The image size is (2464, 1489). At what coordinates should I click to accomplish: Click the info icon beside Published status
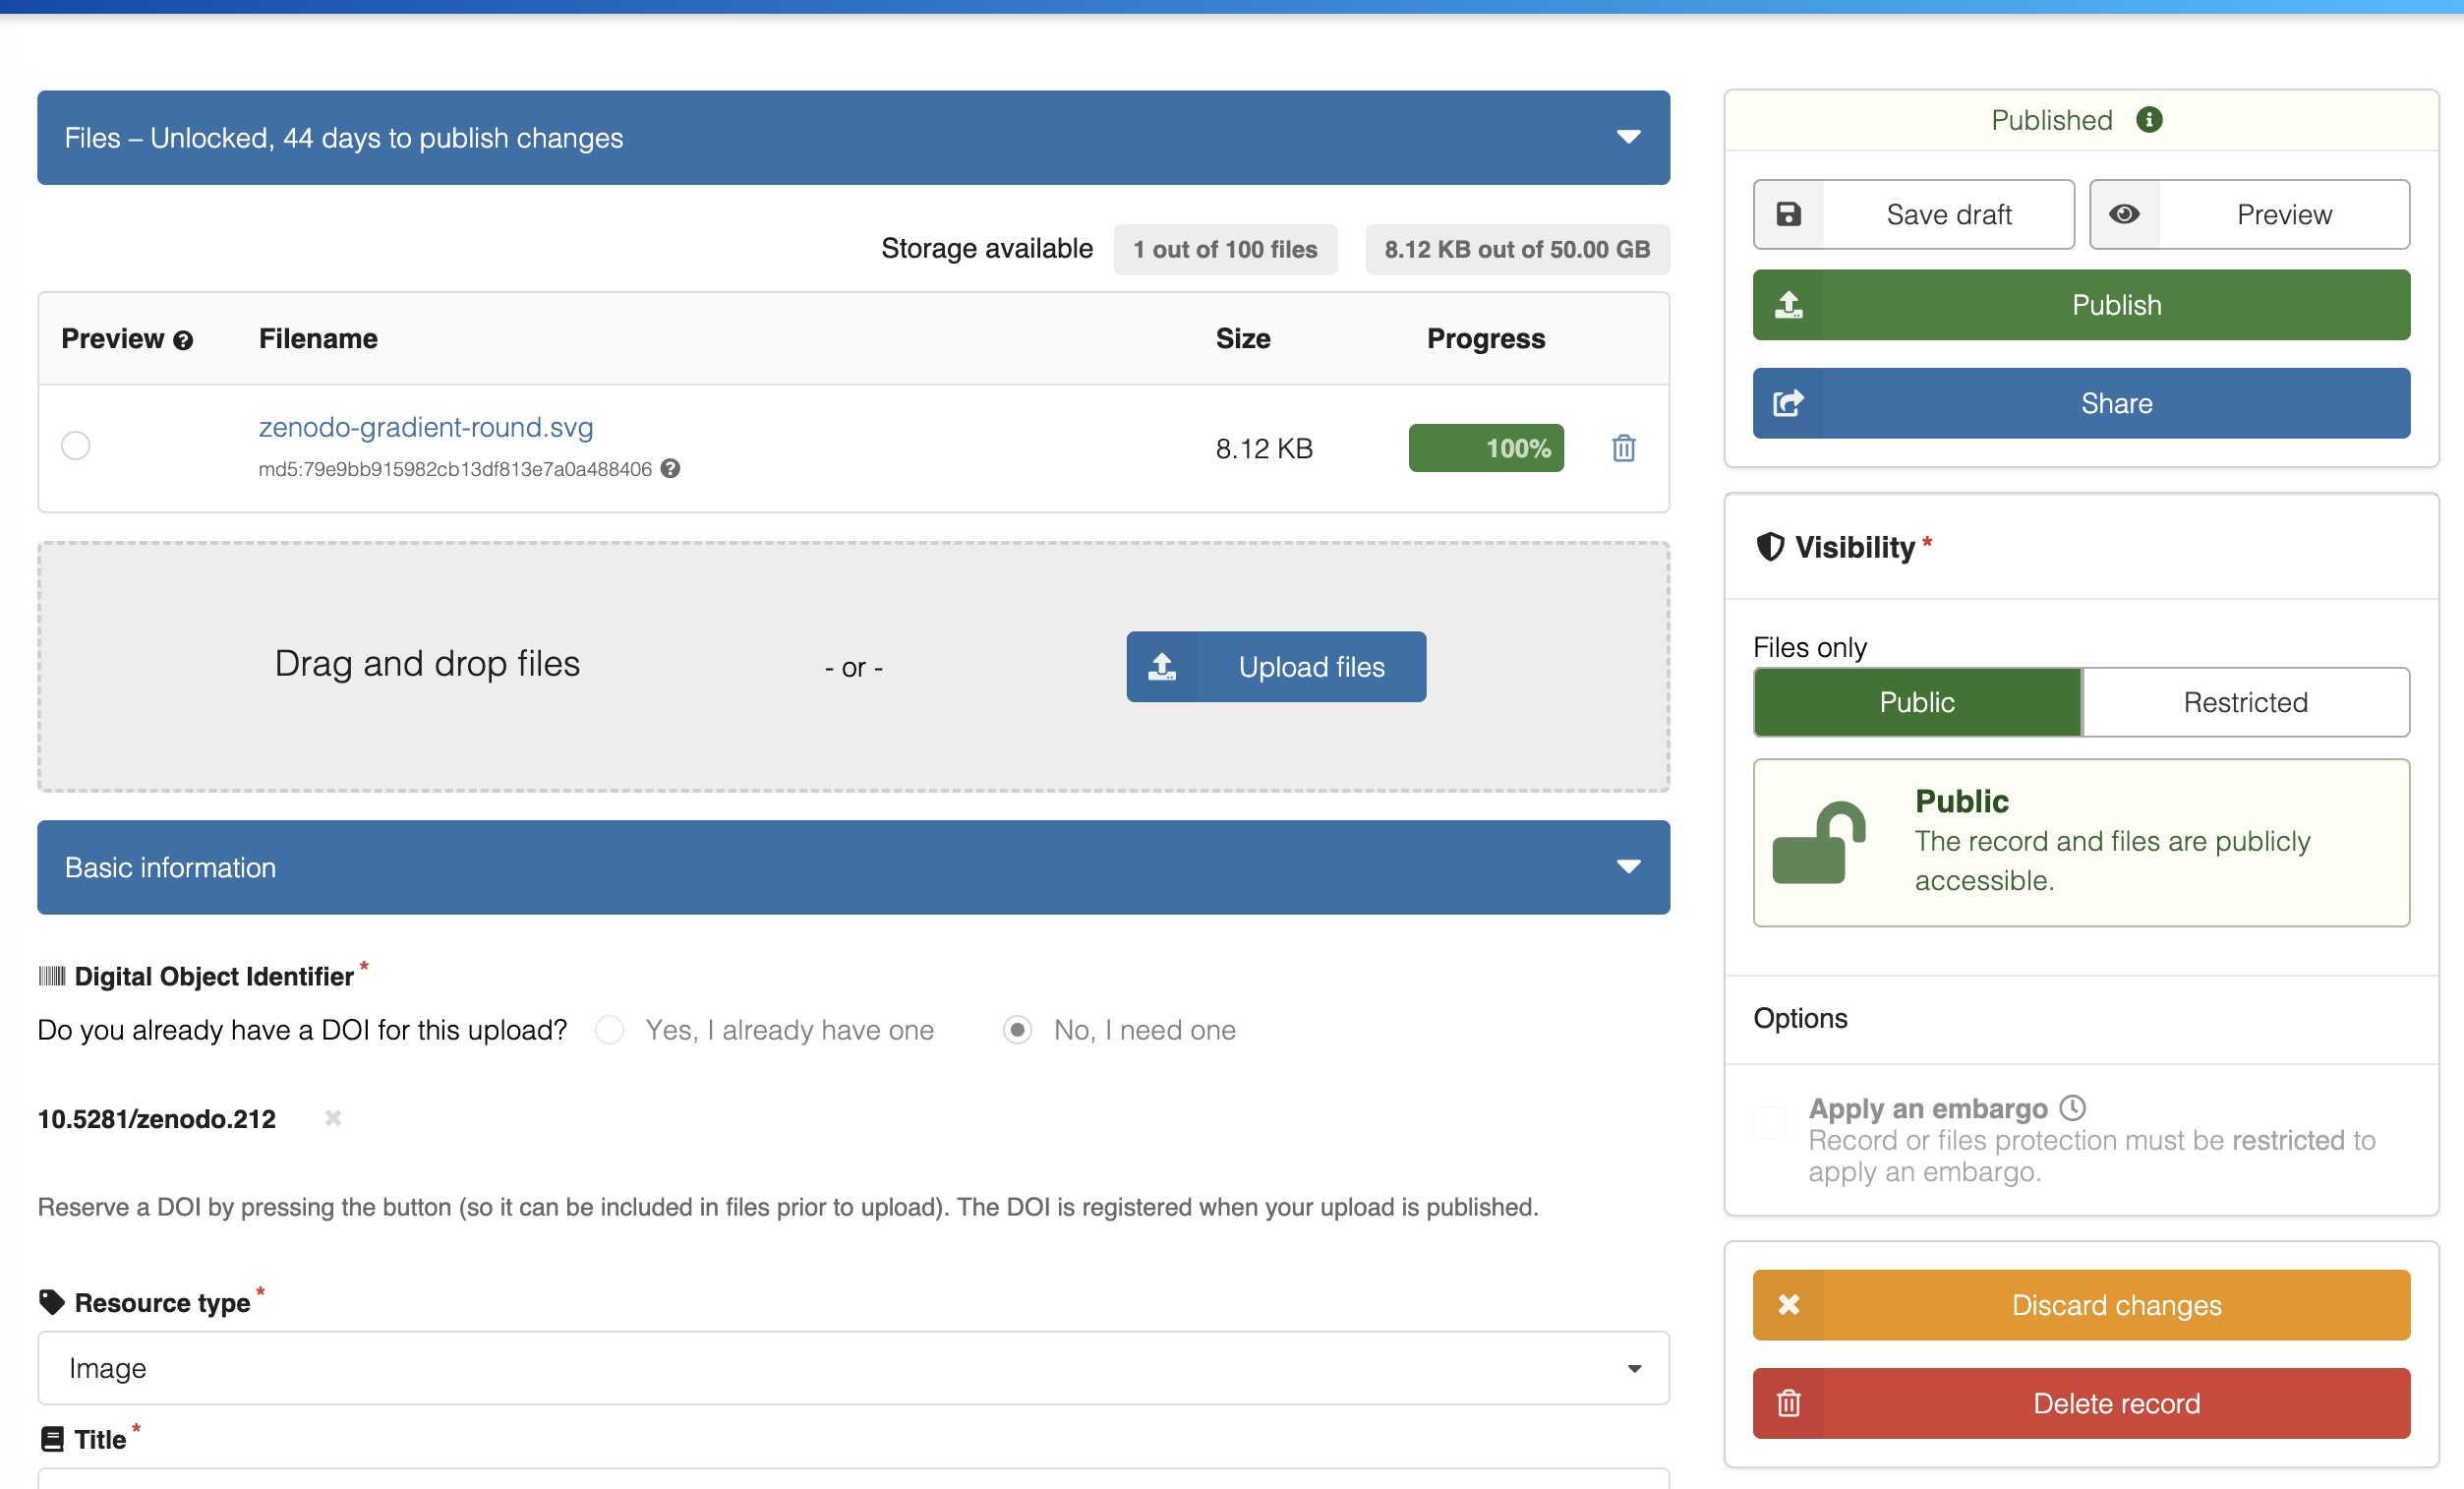[2148, 120]
